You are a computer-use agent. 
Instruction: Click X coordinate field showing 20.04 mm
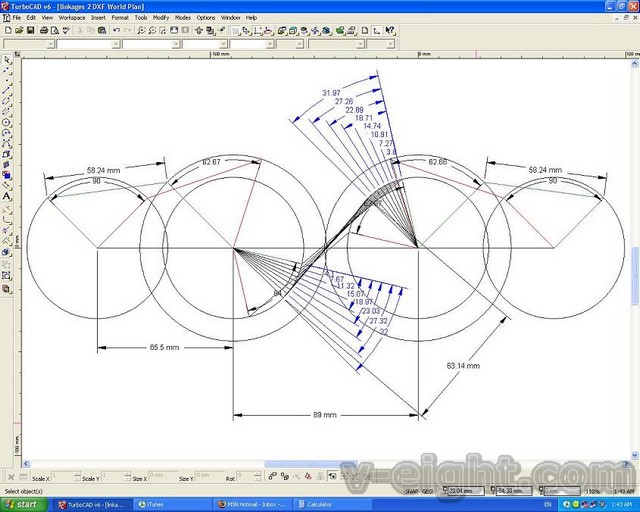pyautogui.click(x=466, y=491)
